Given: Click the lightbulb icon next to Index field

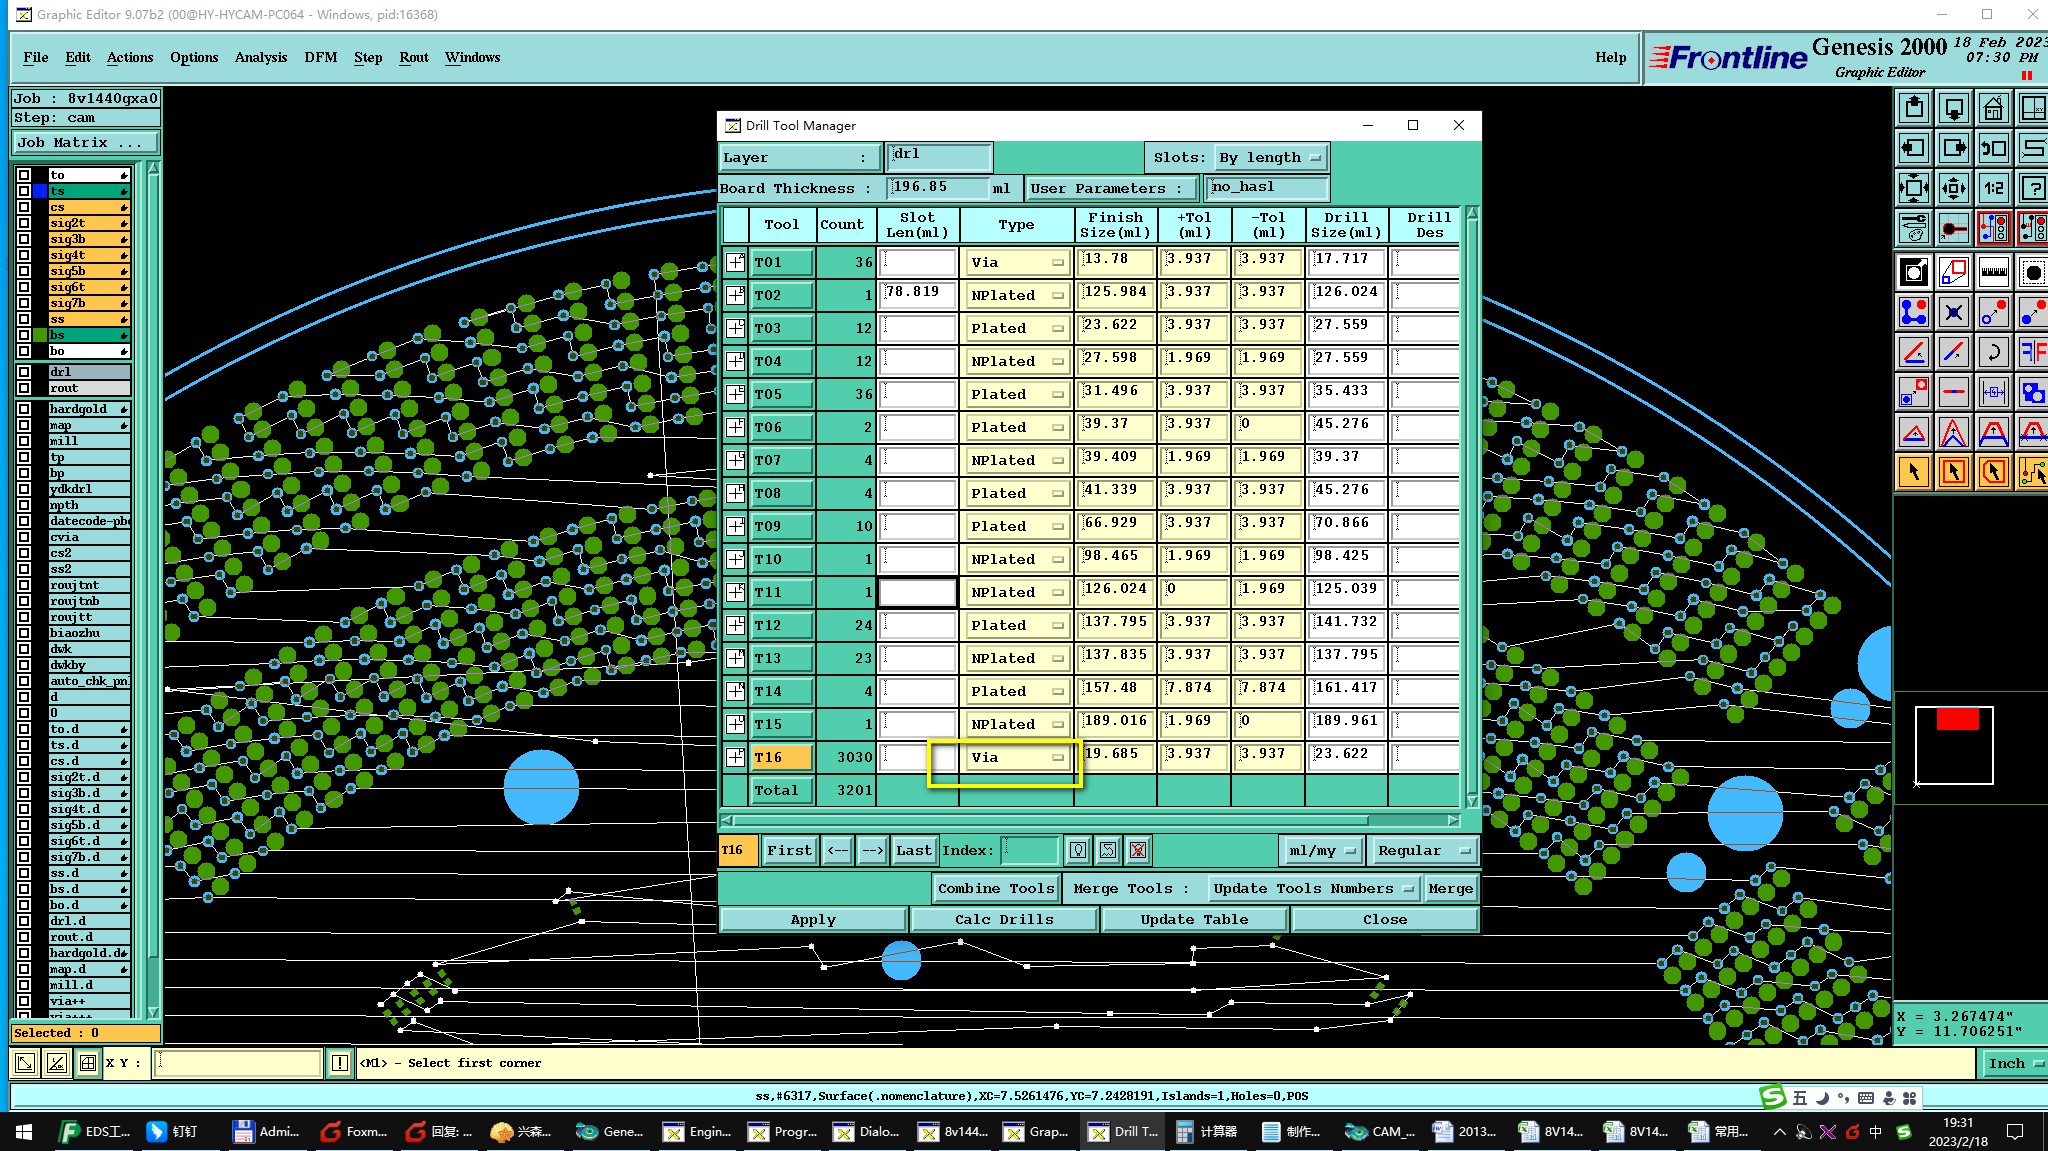Looking at the screenshot, I should click(1077, 851).
